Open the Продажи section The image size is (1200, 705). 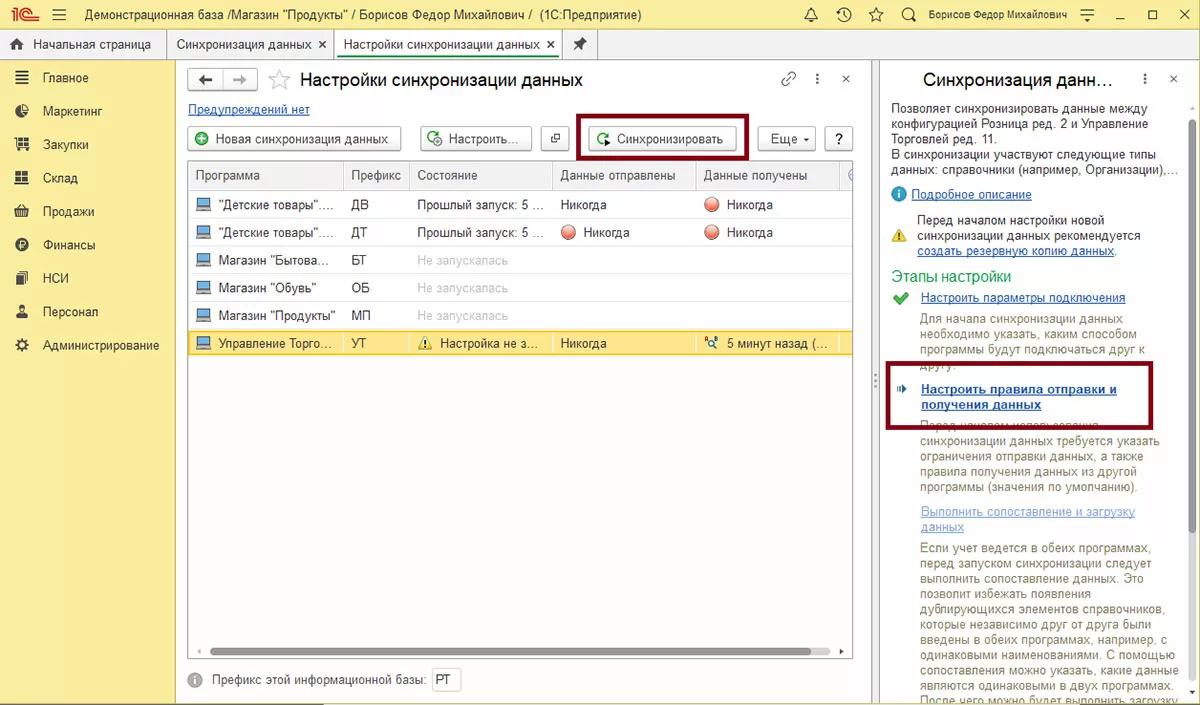pos(68,211)
